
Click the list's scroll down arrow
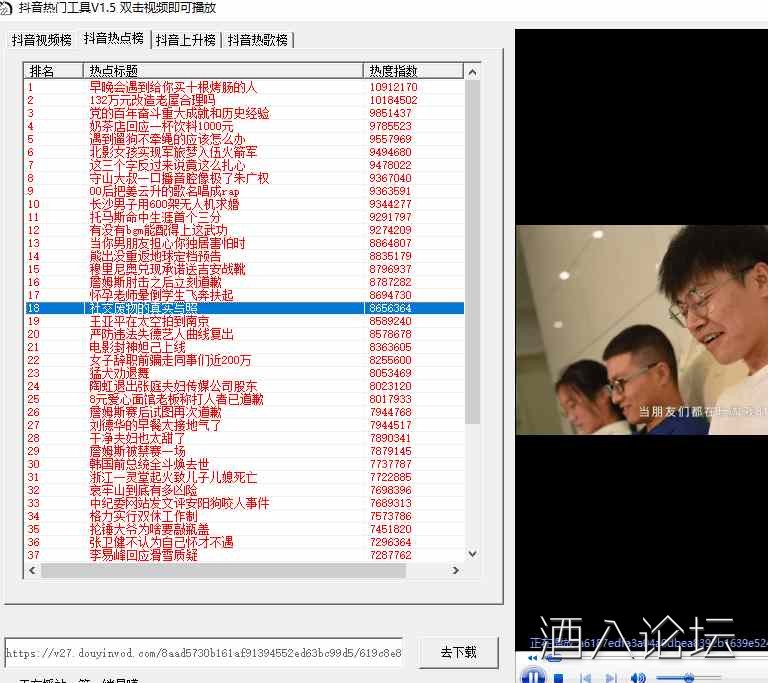point(472,554)
